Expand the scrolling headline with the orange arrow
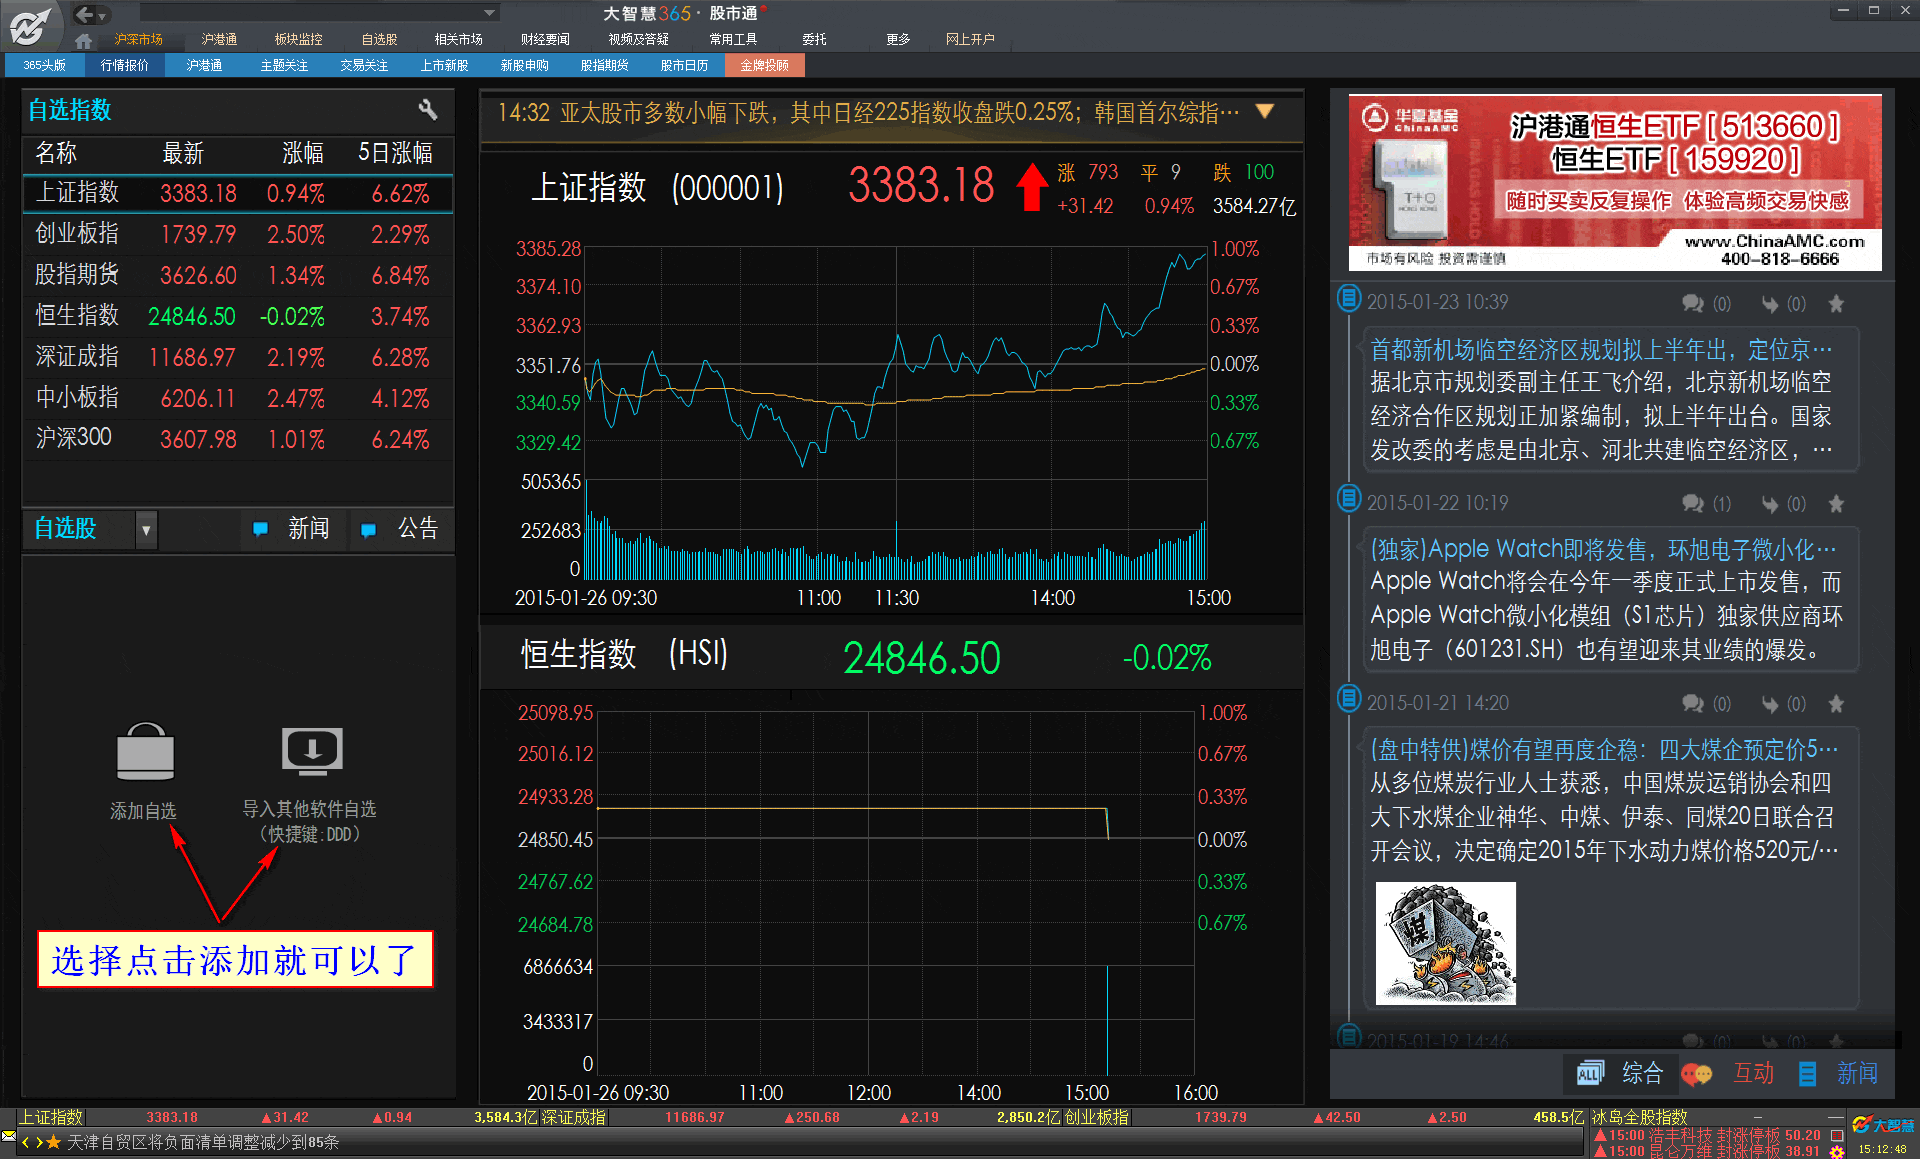Viewport: 1920px width, 1159px height. point(1264,112)
